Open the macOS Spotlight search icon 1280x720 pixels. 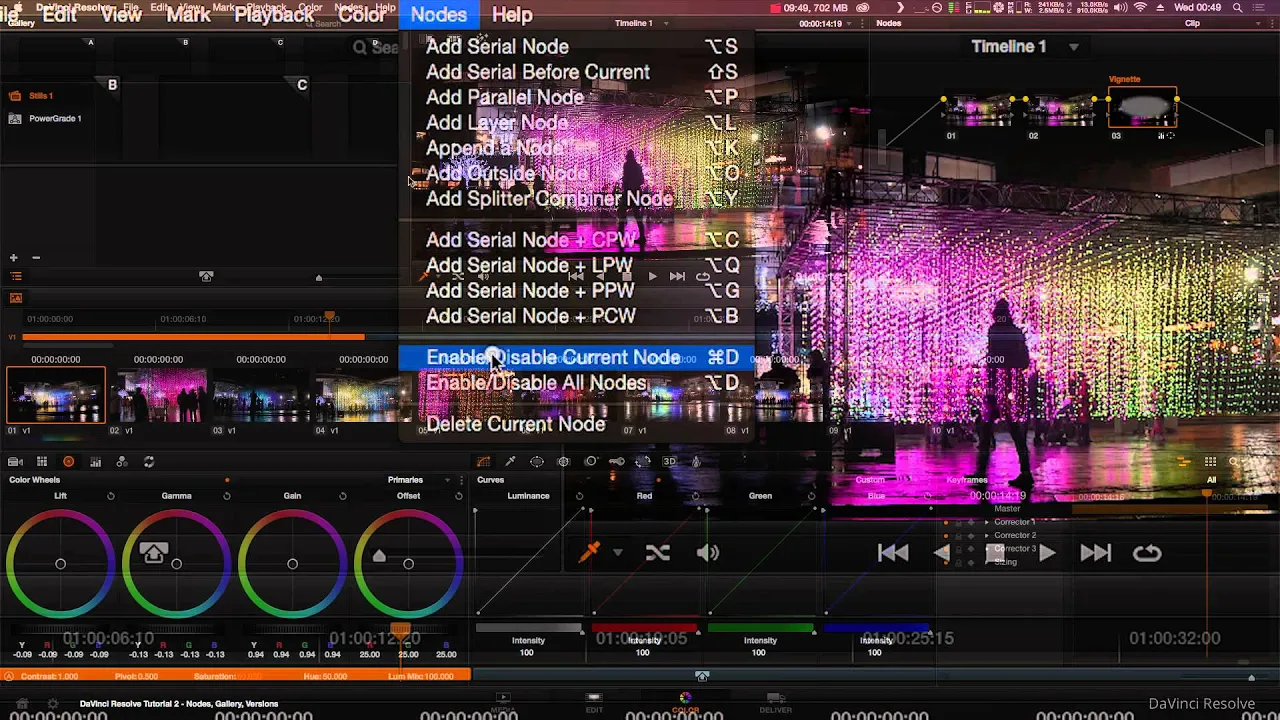point(1238,8)
